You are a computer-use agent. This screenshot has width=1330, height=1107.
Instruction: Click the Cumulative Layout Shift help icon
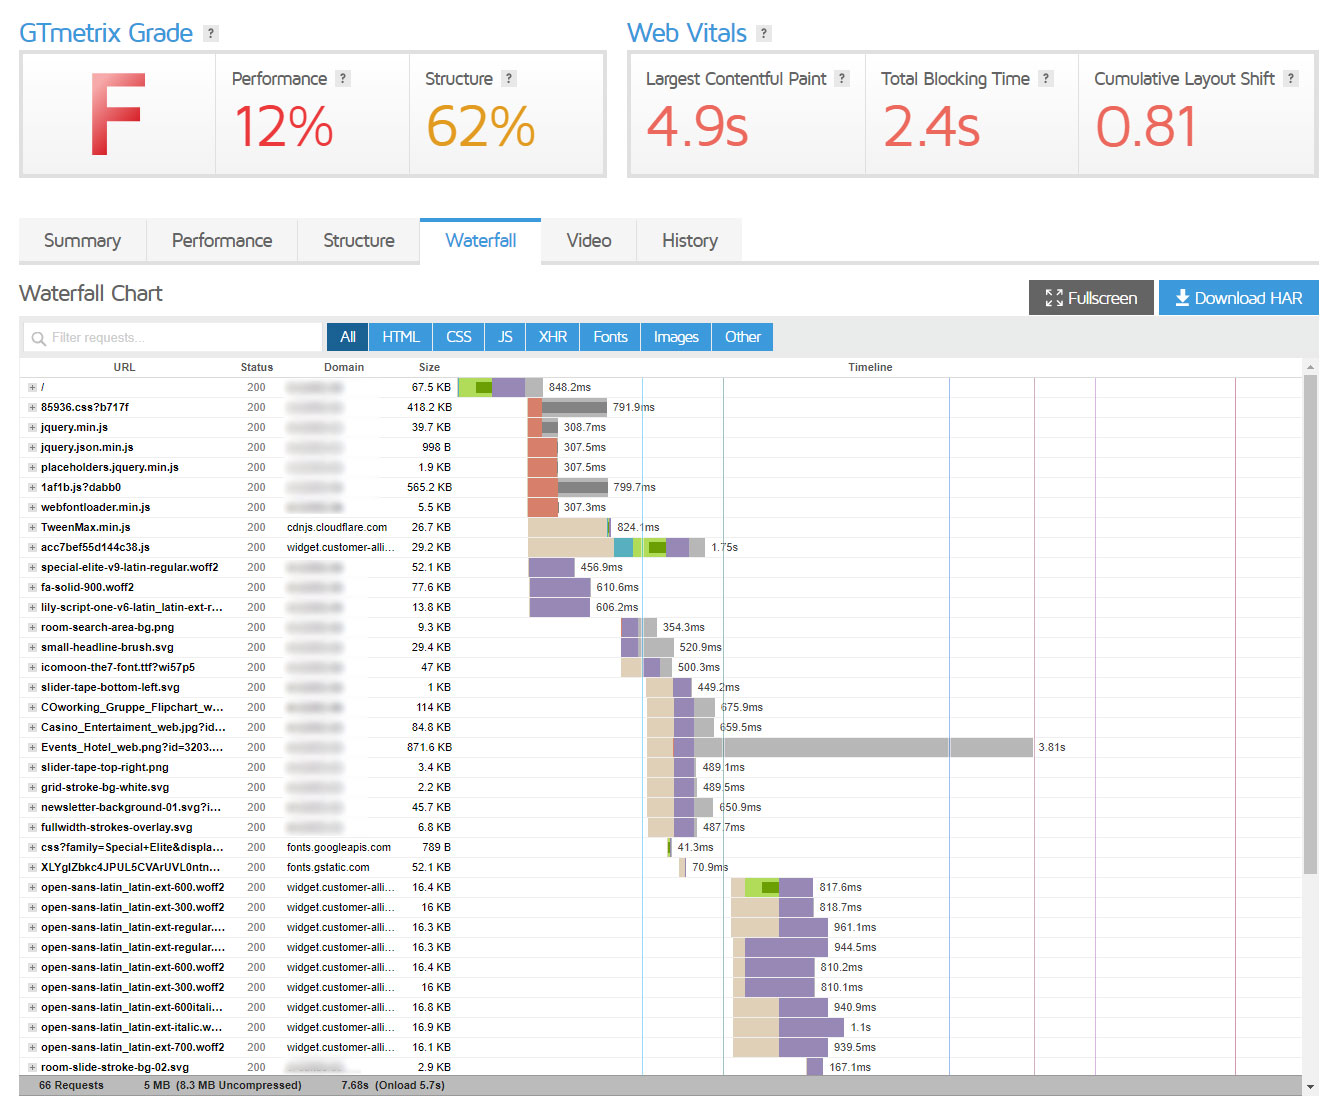(x=1290, y=78)
